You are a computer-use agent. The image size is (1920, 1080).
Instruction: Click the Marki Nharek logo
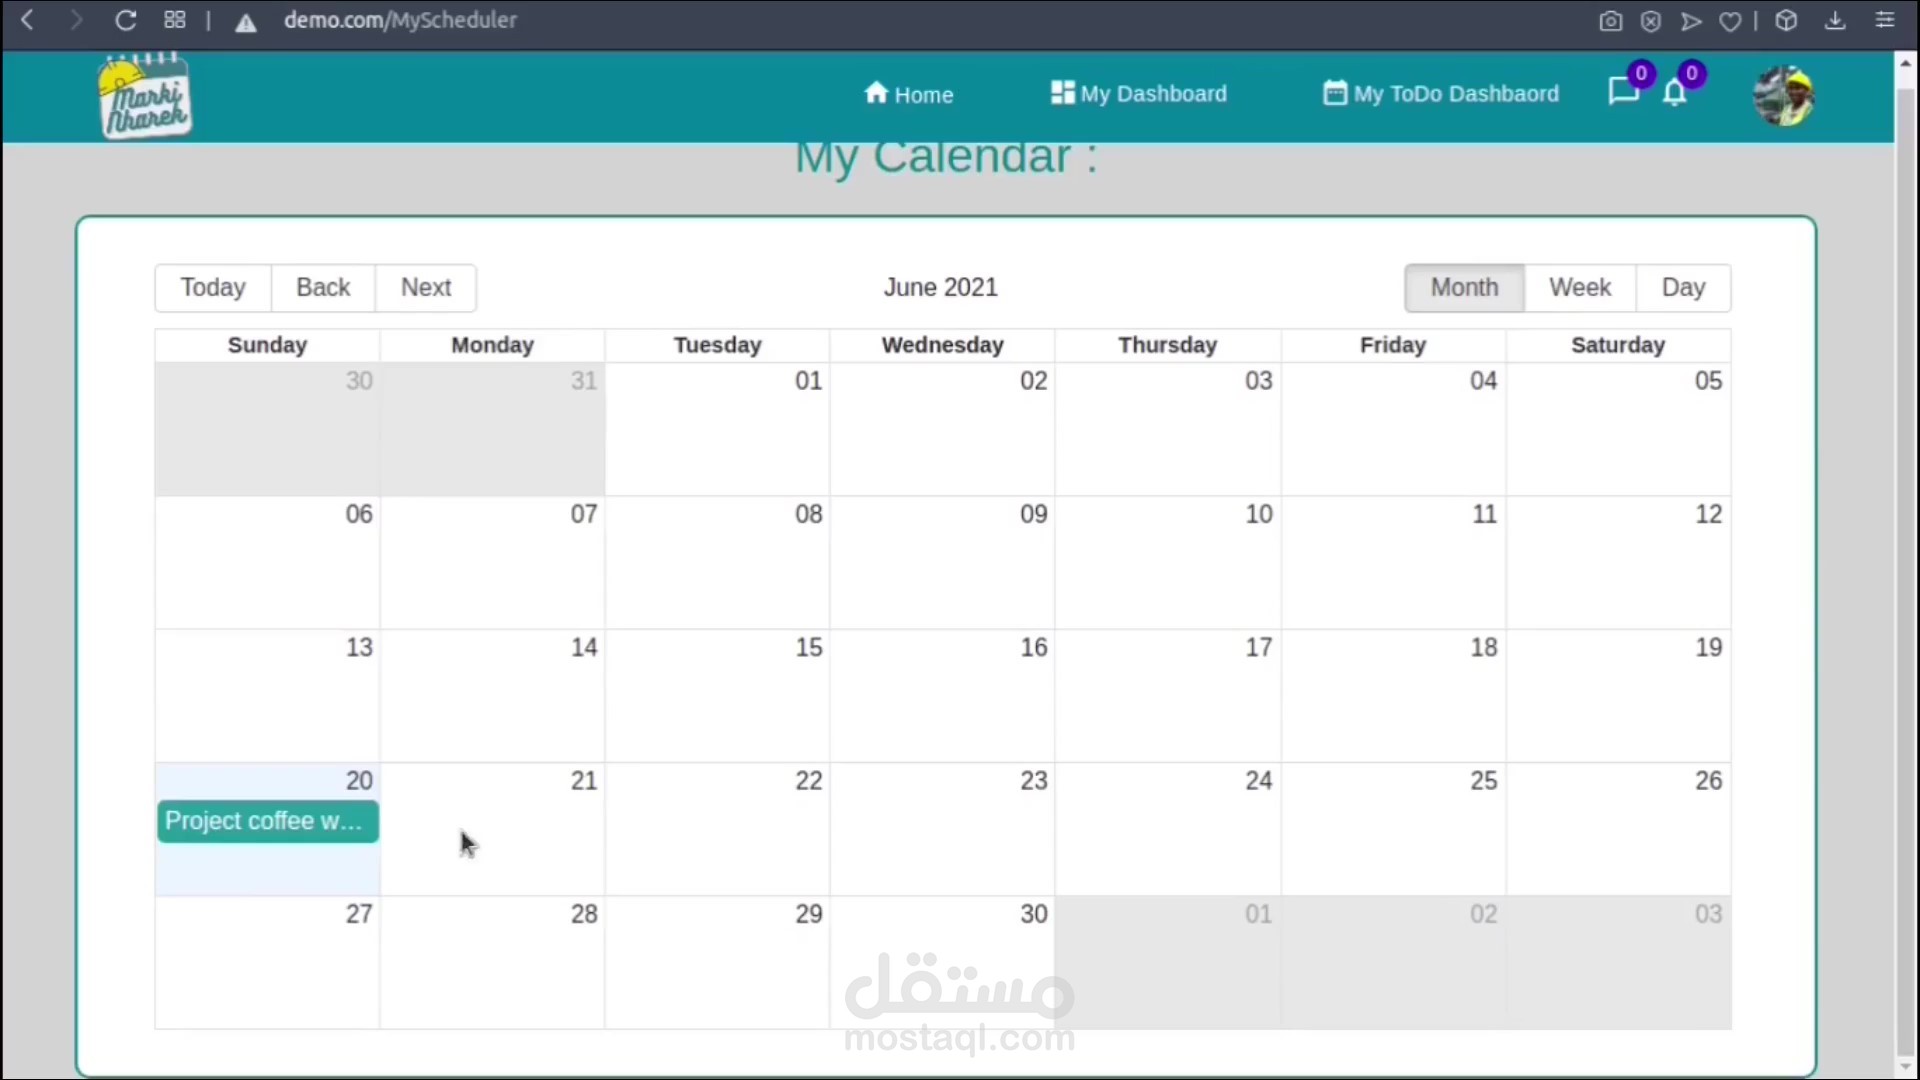[145, 98]
